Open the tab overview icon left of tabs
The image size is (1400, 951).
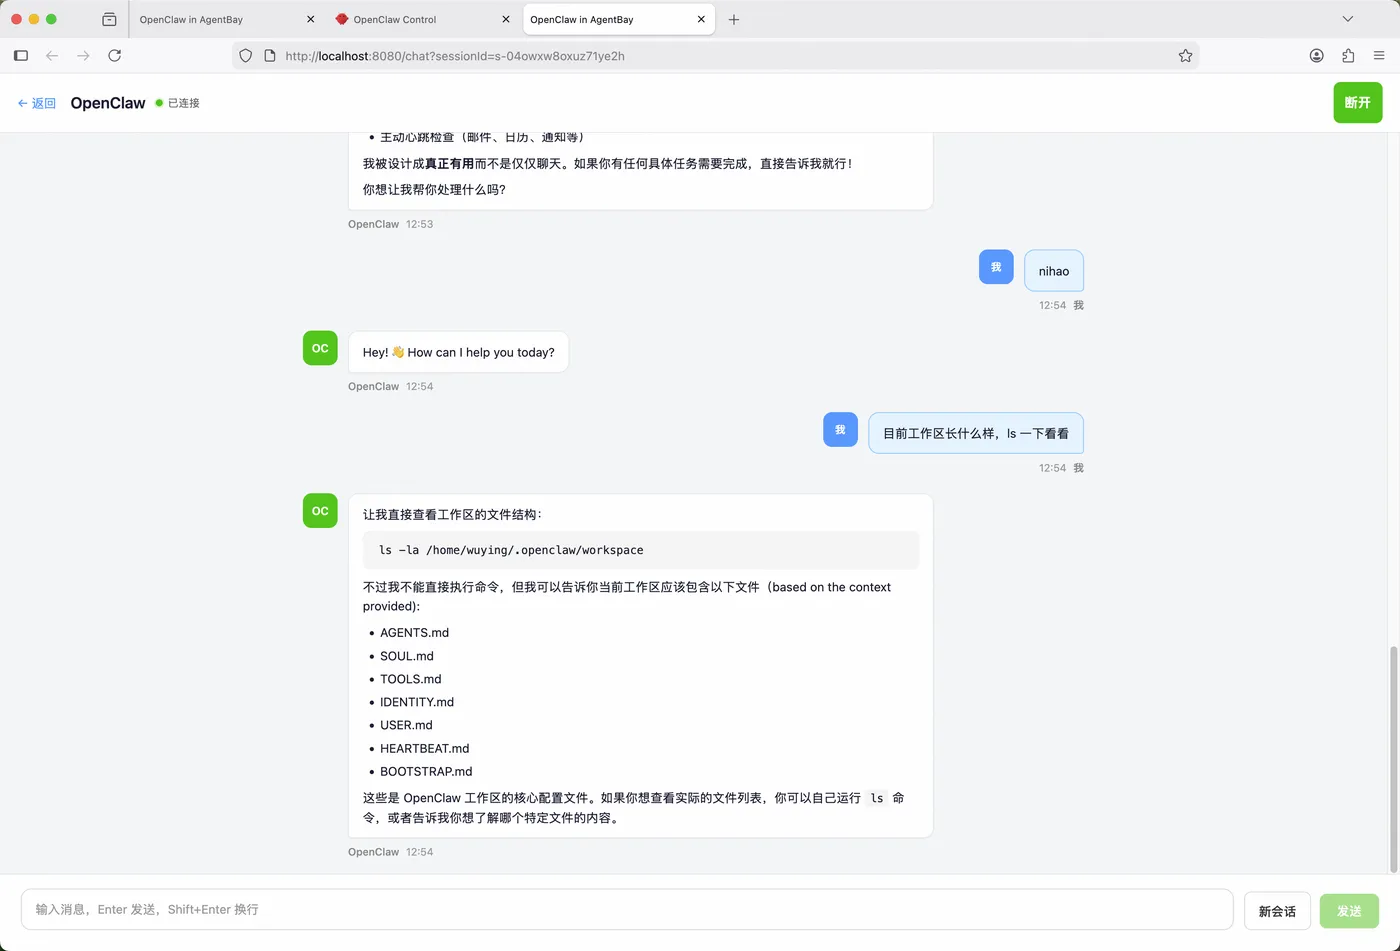coord(109,19)
